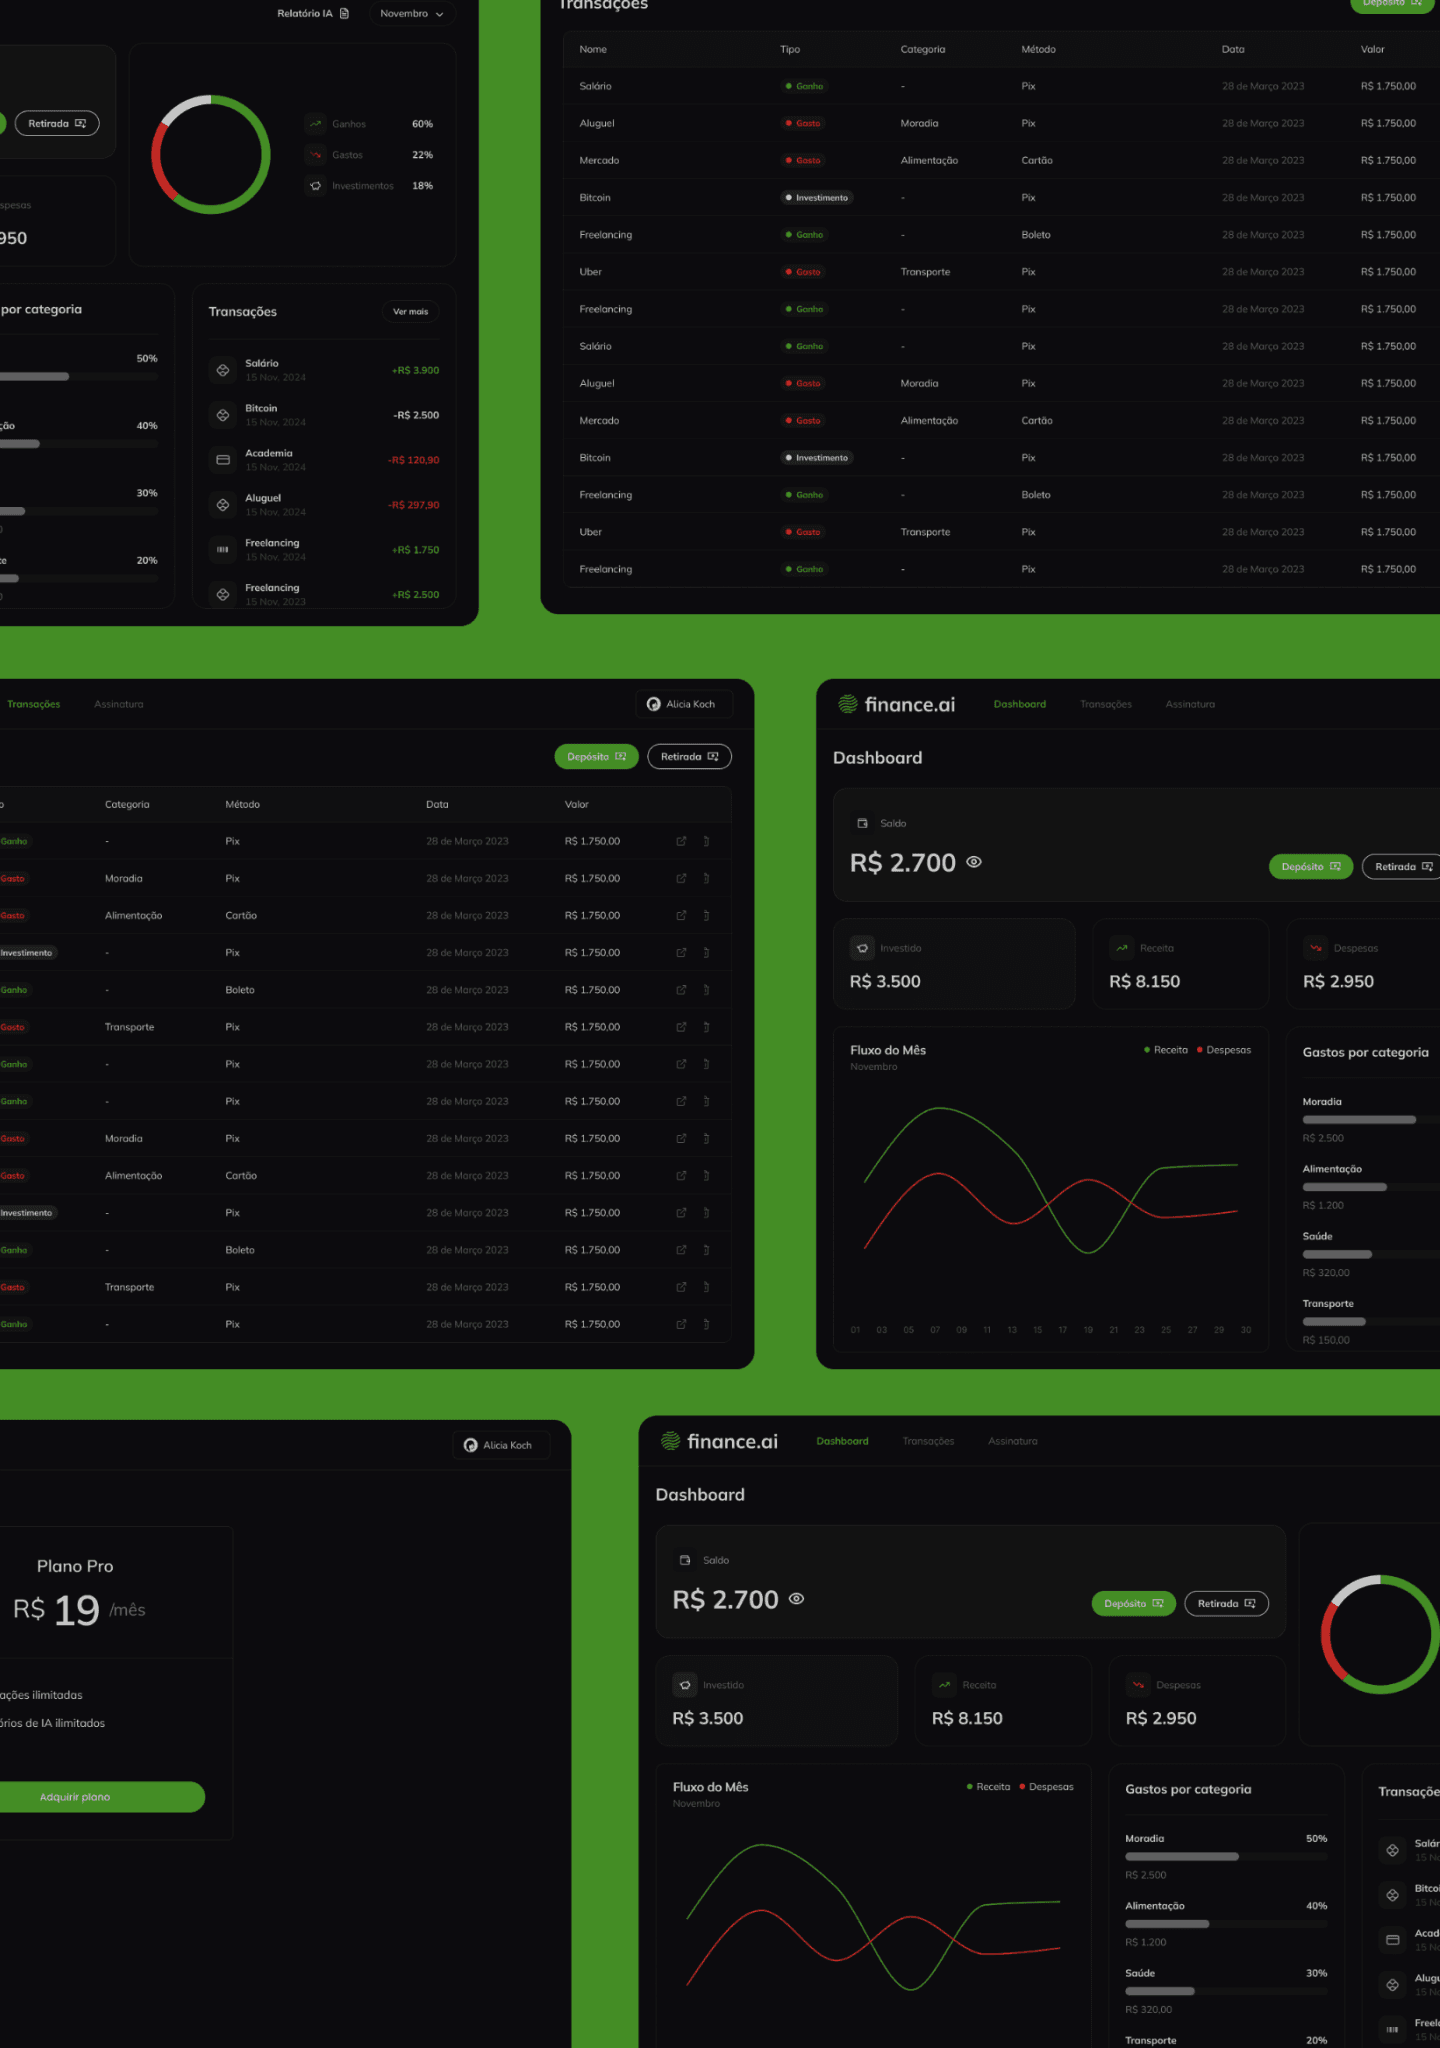Open Assinatura tab in dashboard beside Alicia's table

click(x=1190, y=704)
